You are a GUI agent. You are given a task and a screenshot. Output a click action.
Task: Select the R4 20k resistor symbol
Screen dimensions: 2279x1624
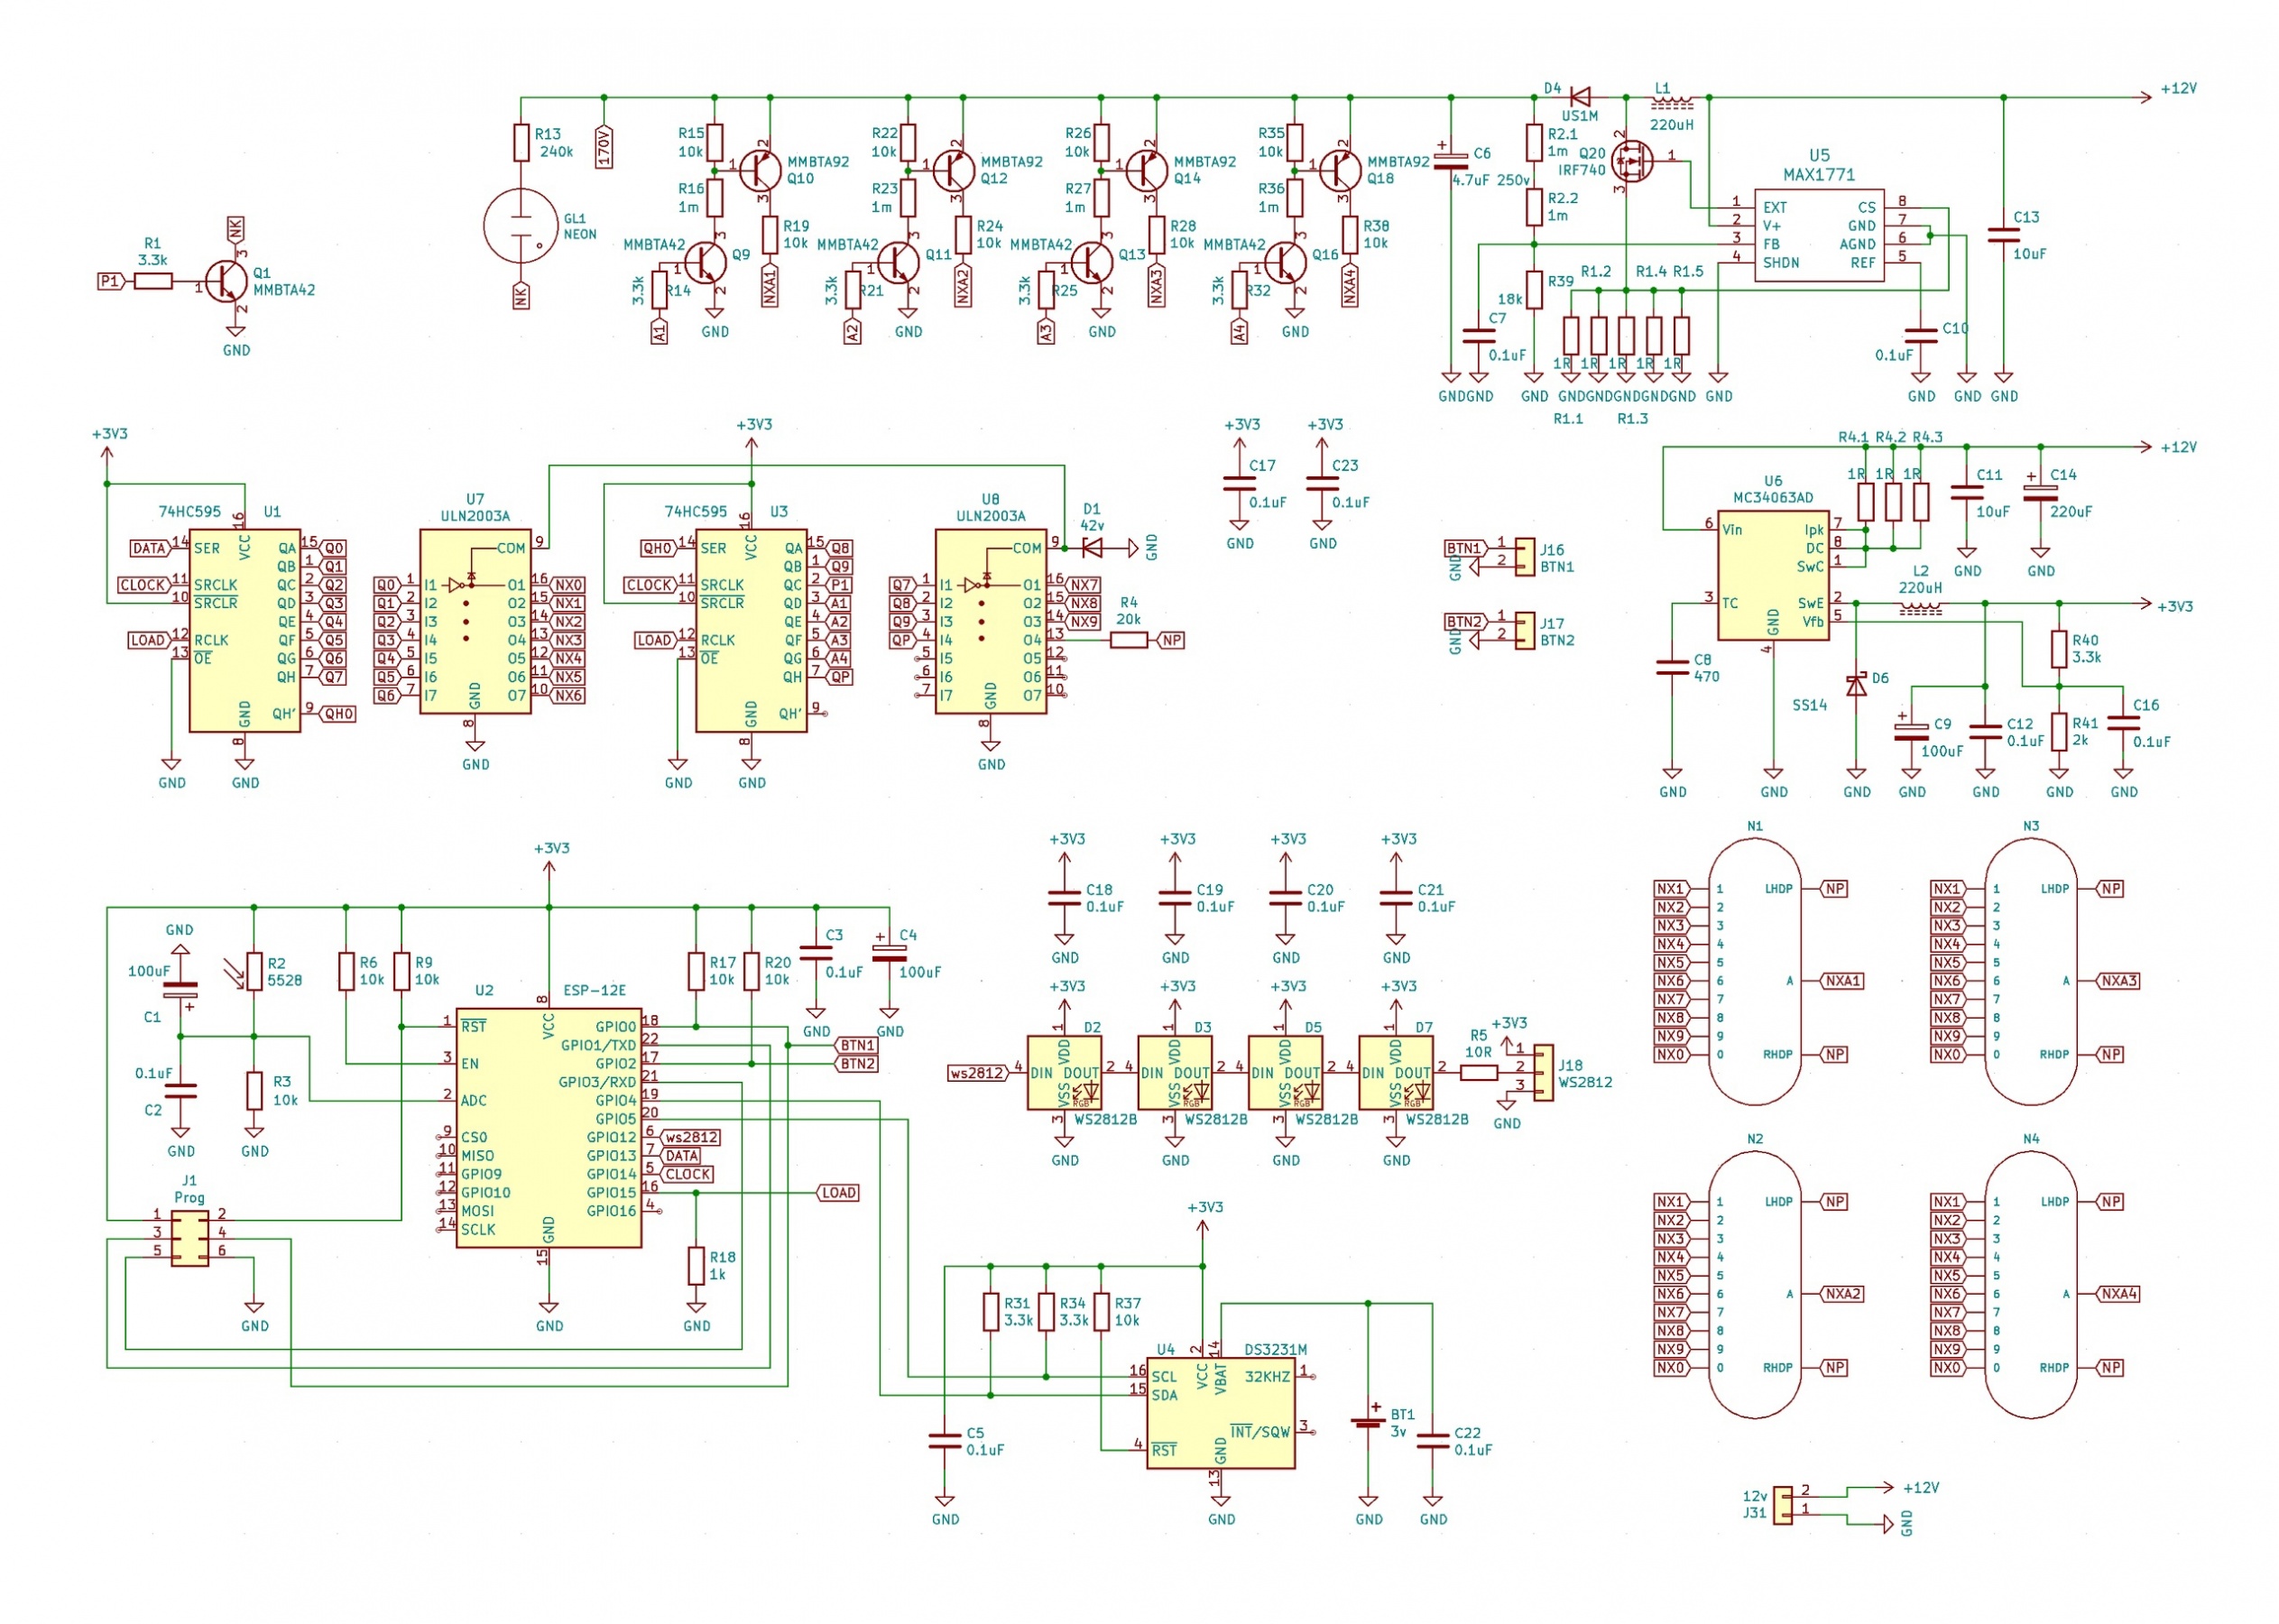tap(1128, 640)
